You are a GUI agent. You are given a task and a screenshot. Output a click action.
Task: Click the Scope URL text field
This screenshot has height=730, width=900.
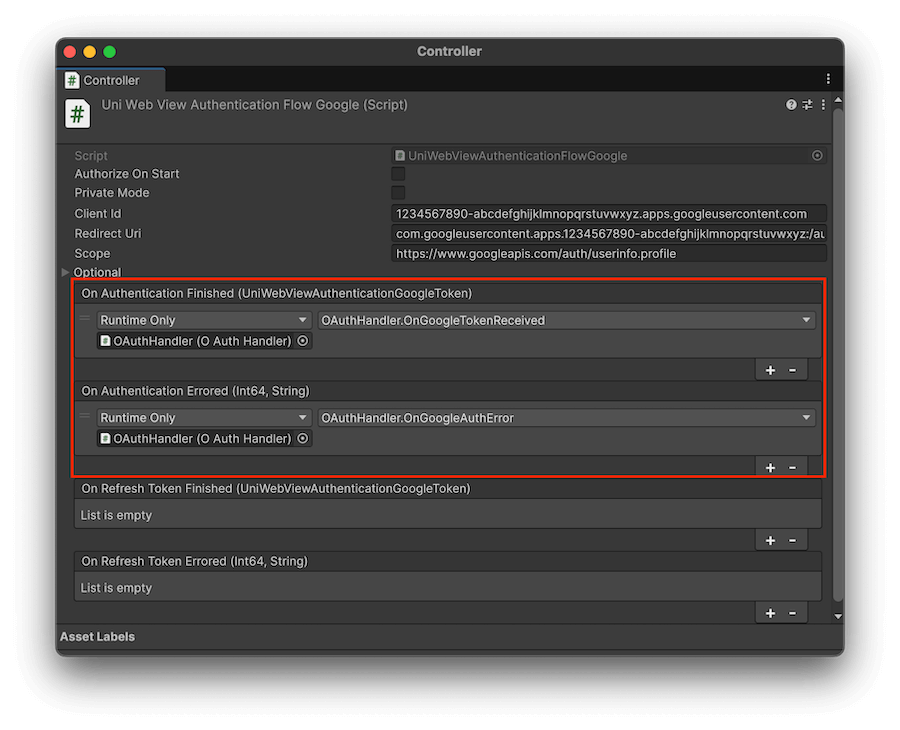609,254
